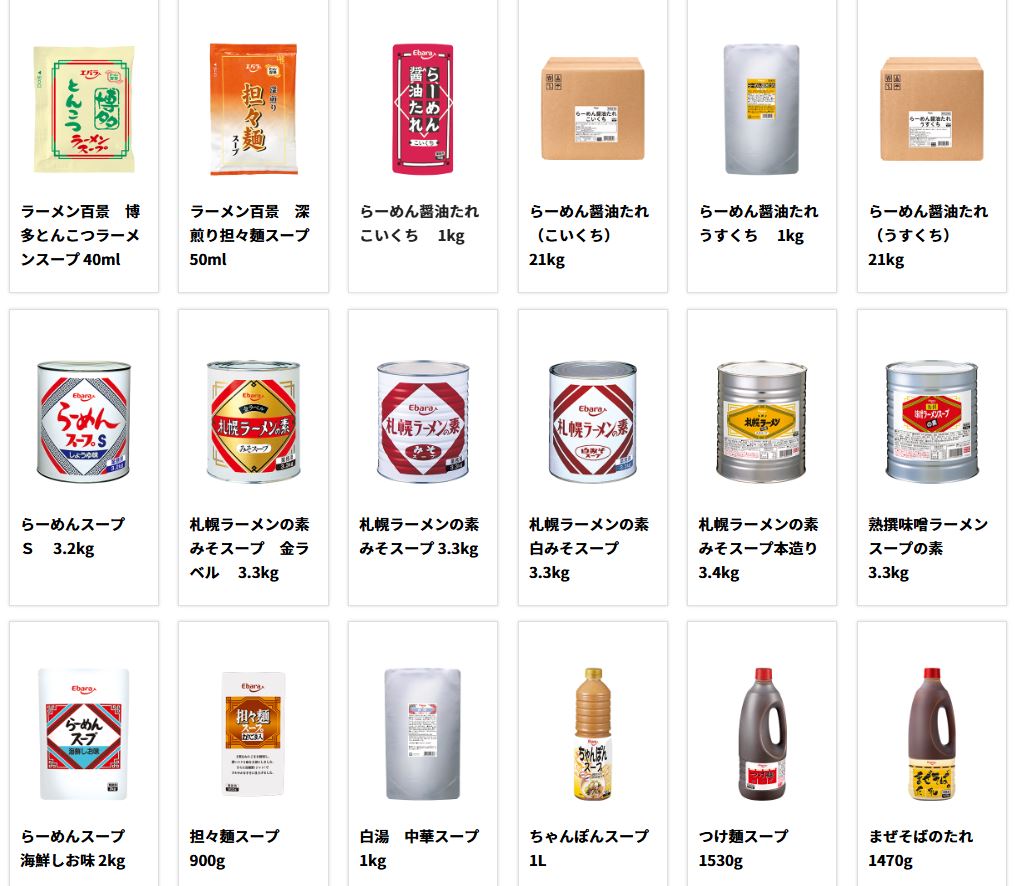Screen dimensions: 1015x886
Task: View the つけ麺スープ 1530g bottle
Action: click(x=761, y=734)
